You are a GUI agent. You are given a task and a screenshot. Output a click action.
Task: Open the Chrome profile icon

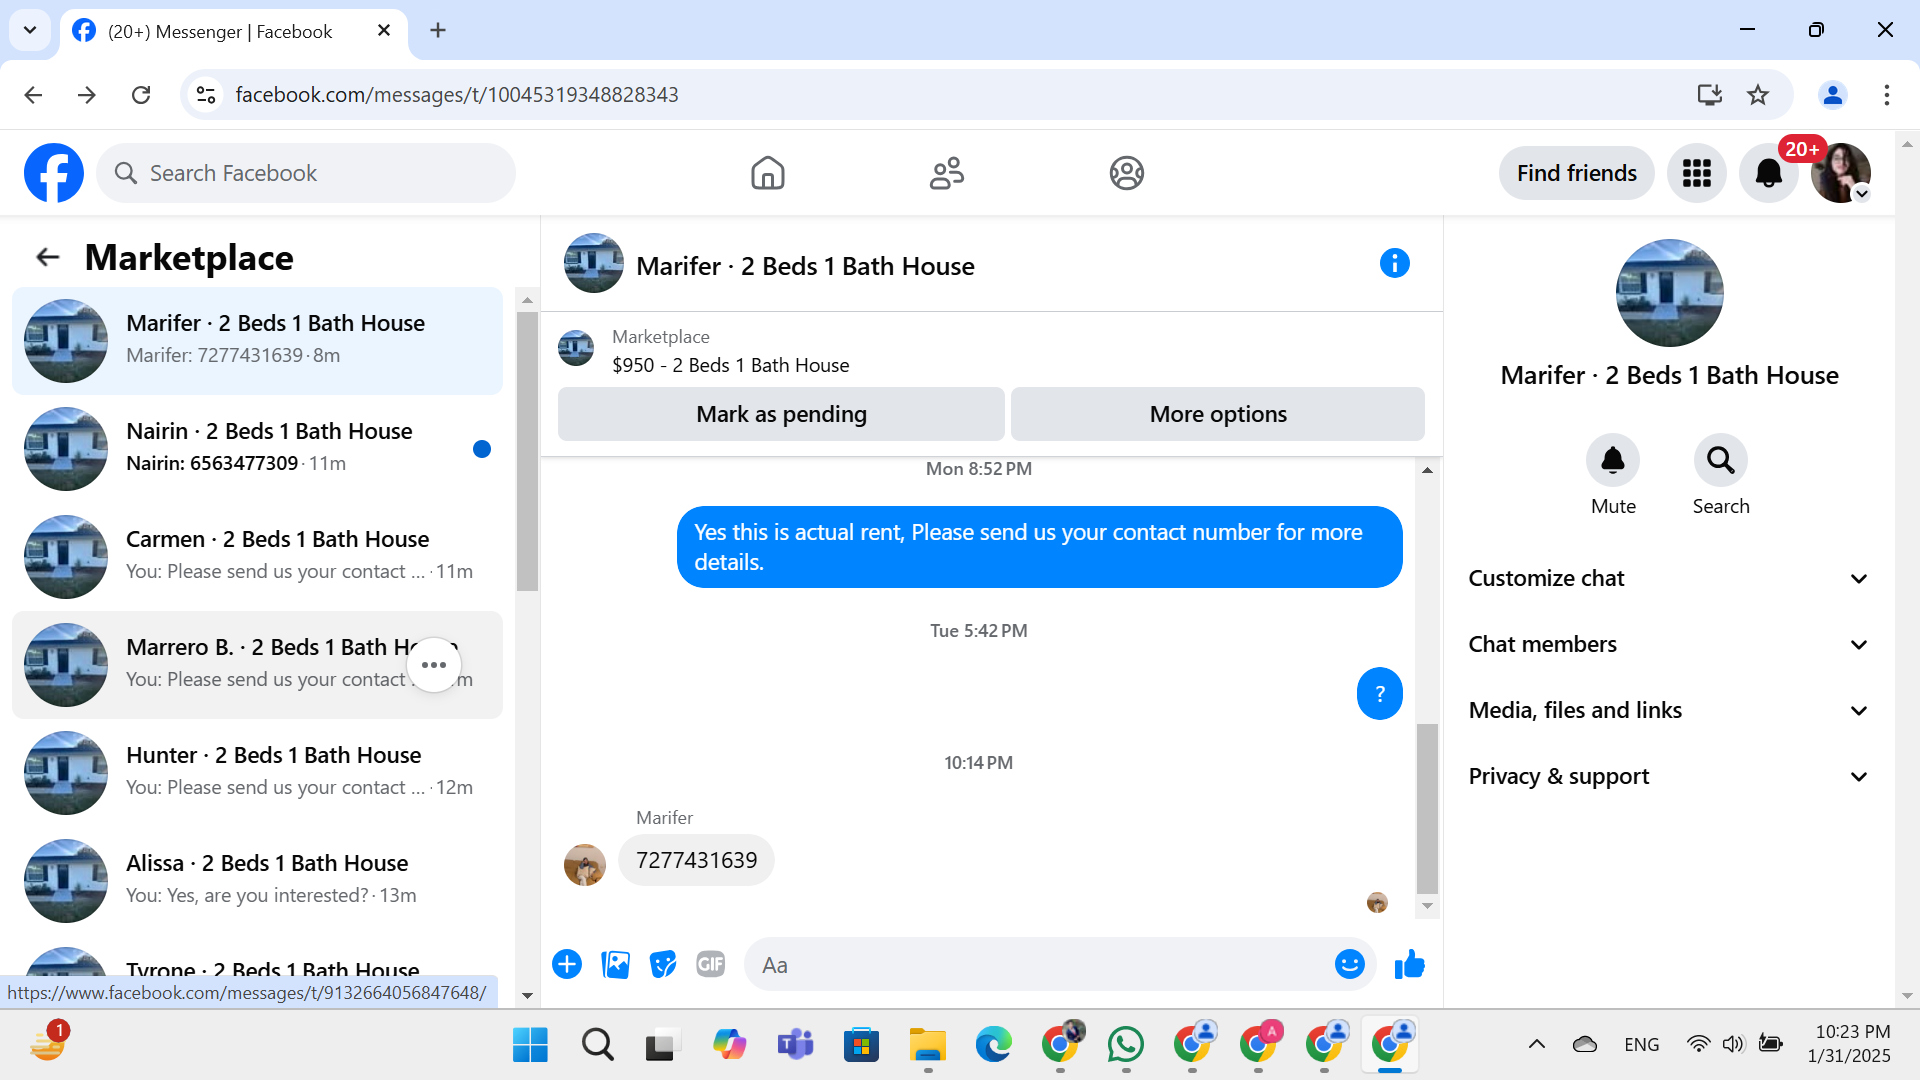pyautogui.click(x=1833, y=95)
